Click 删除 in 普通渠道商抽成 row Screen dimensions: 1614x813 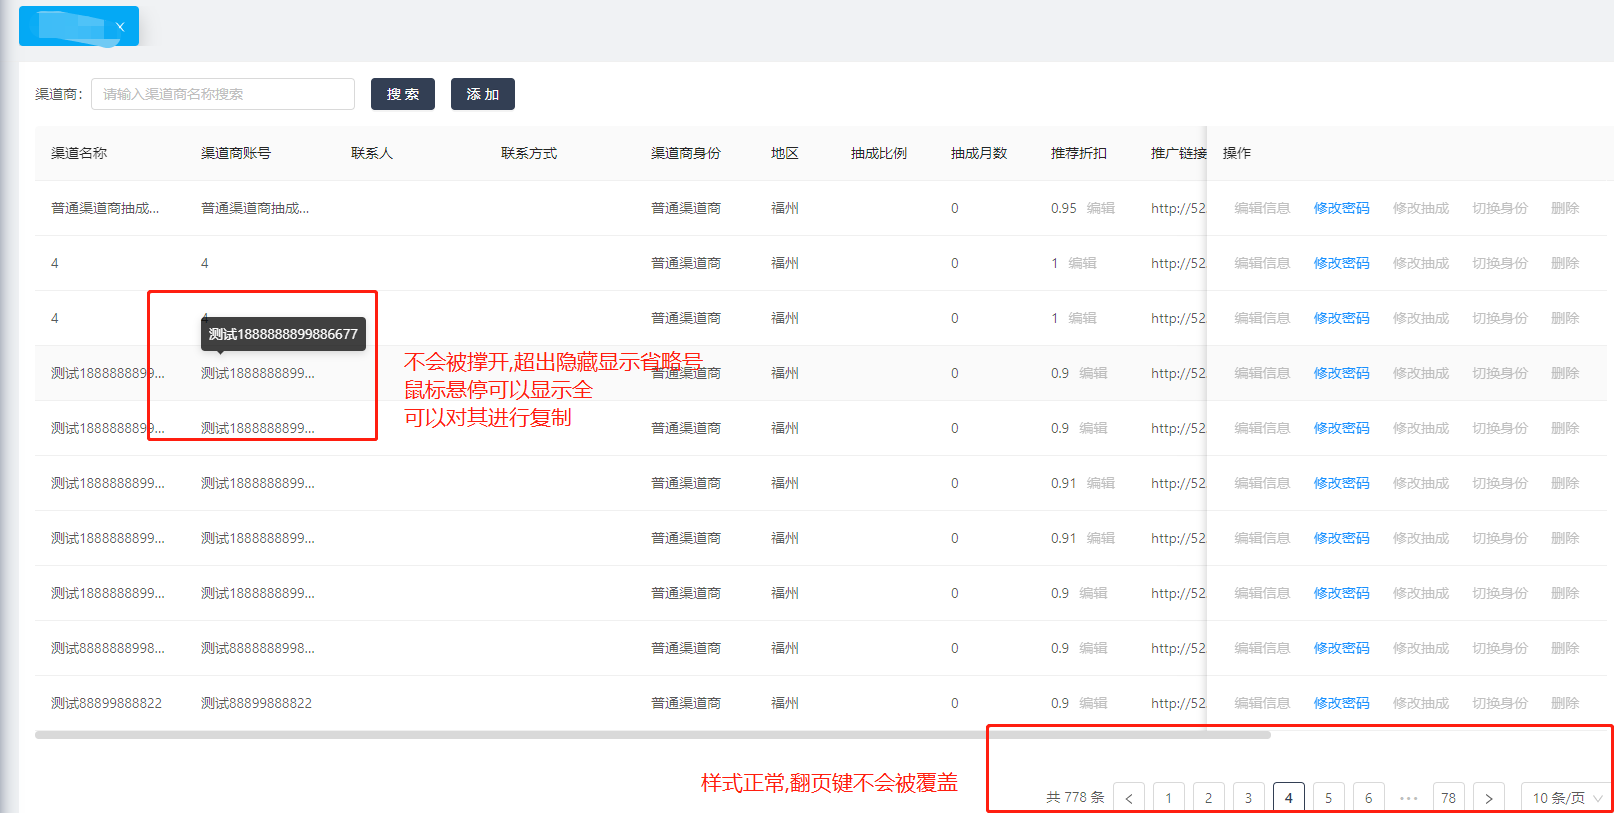1565,208
